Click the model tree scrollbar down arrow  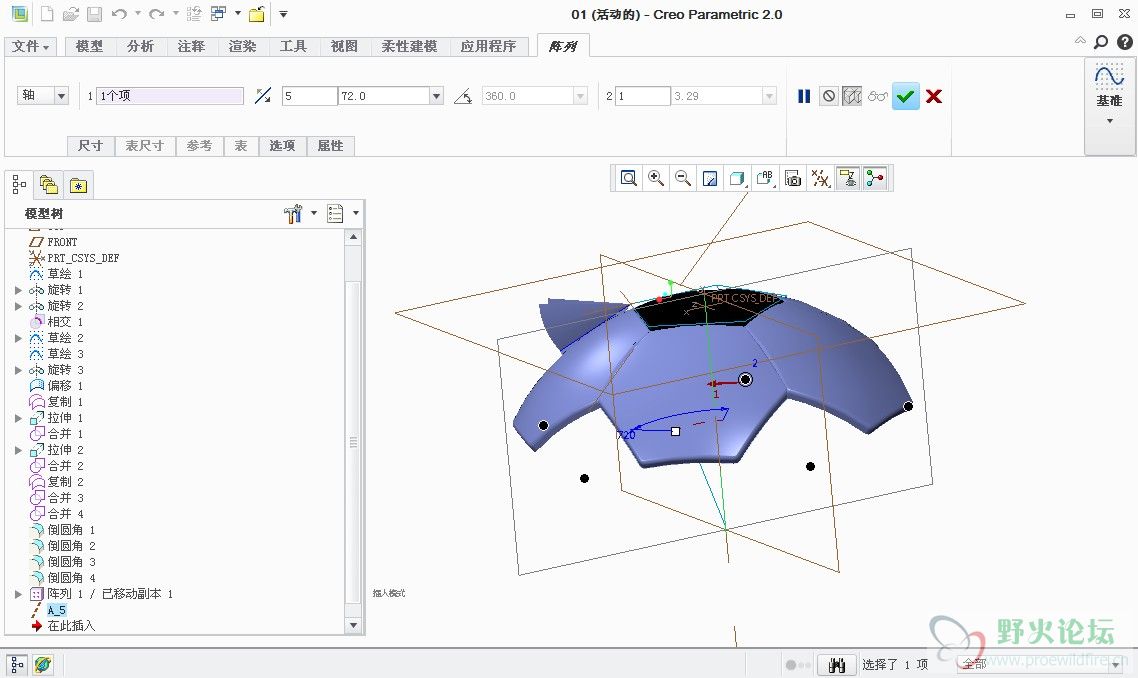[353, 625]
